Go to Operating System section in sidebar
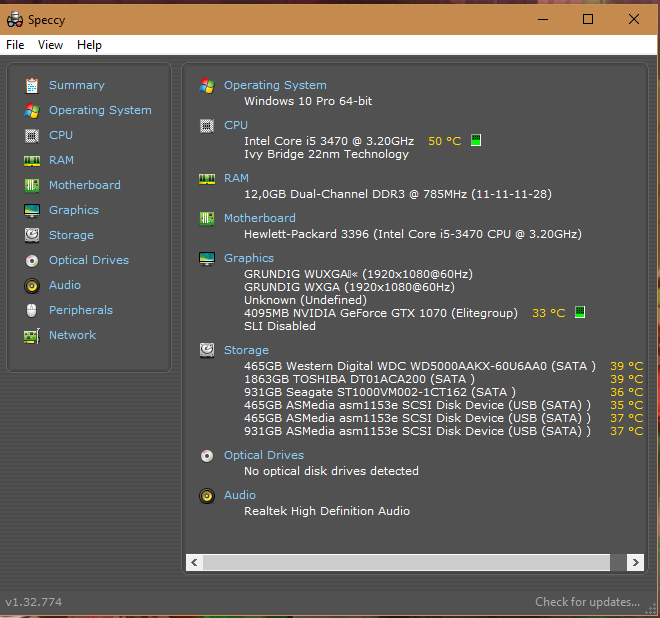The height and width of the screenshot is (618, 660). (100, 110)
